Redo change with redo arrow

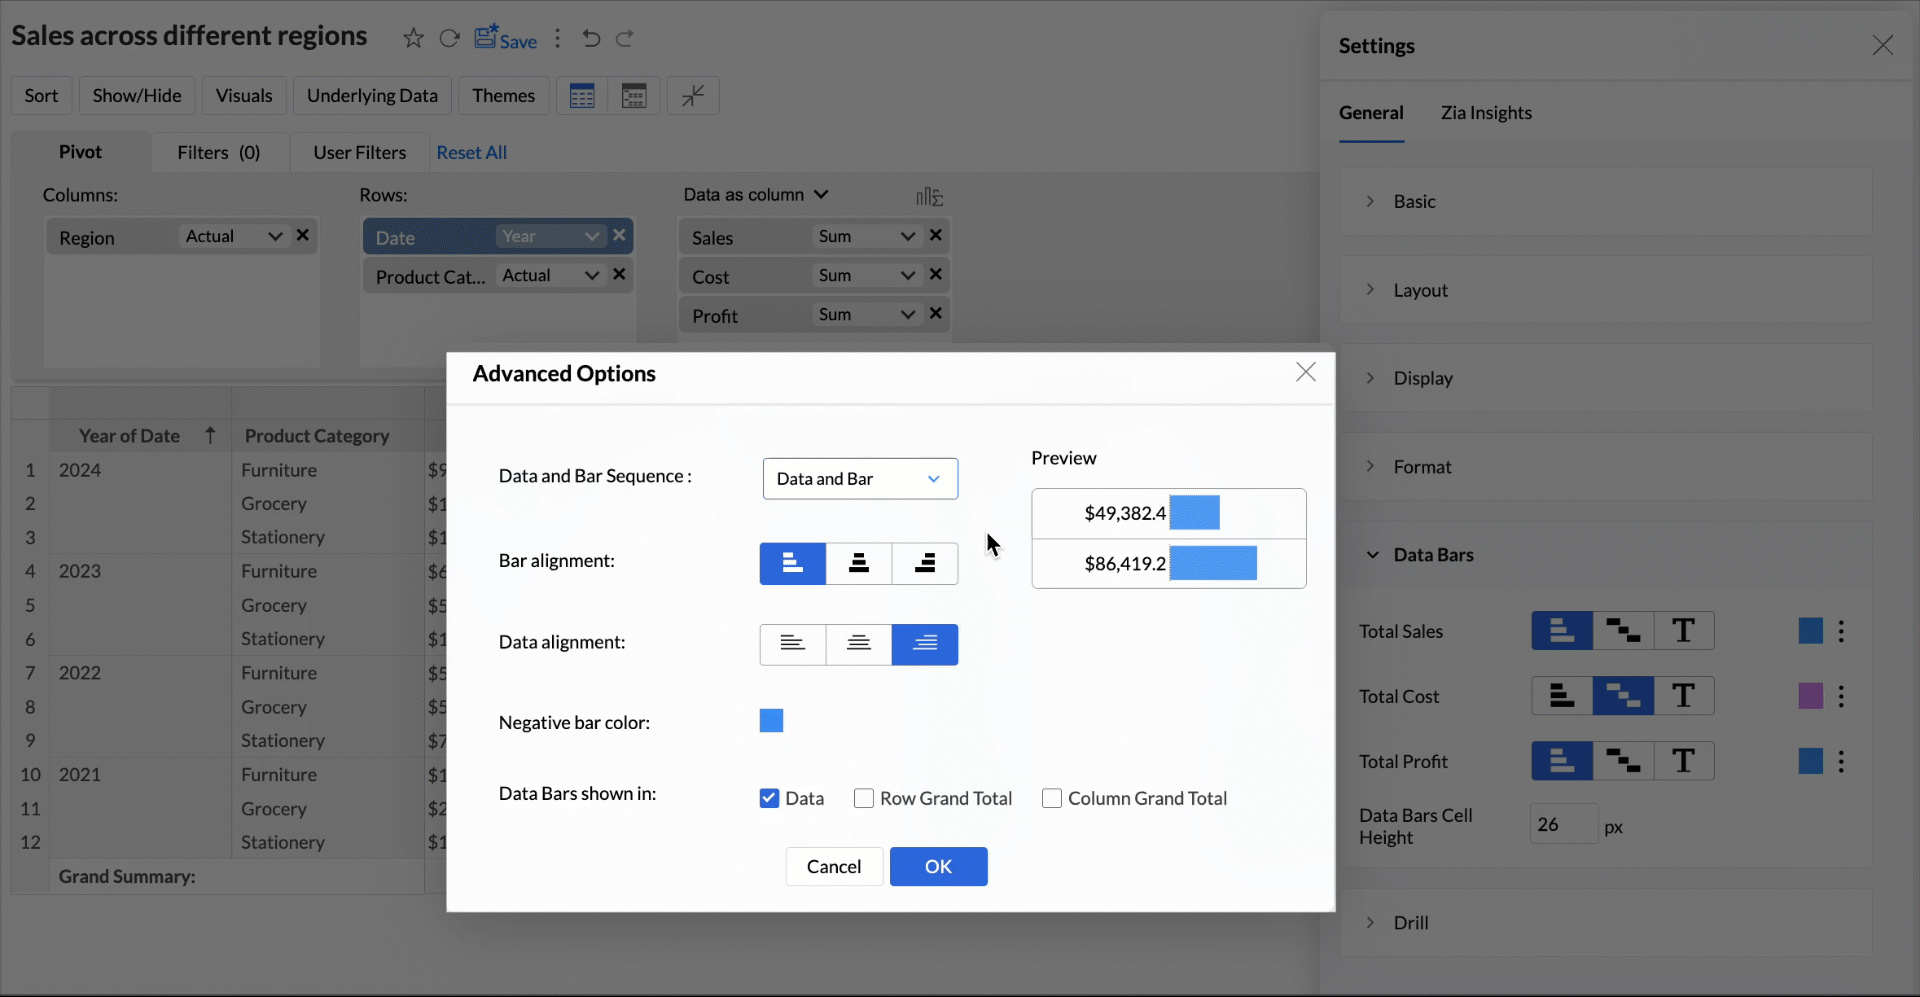(625, 39)
